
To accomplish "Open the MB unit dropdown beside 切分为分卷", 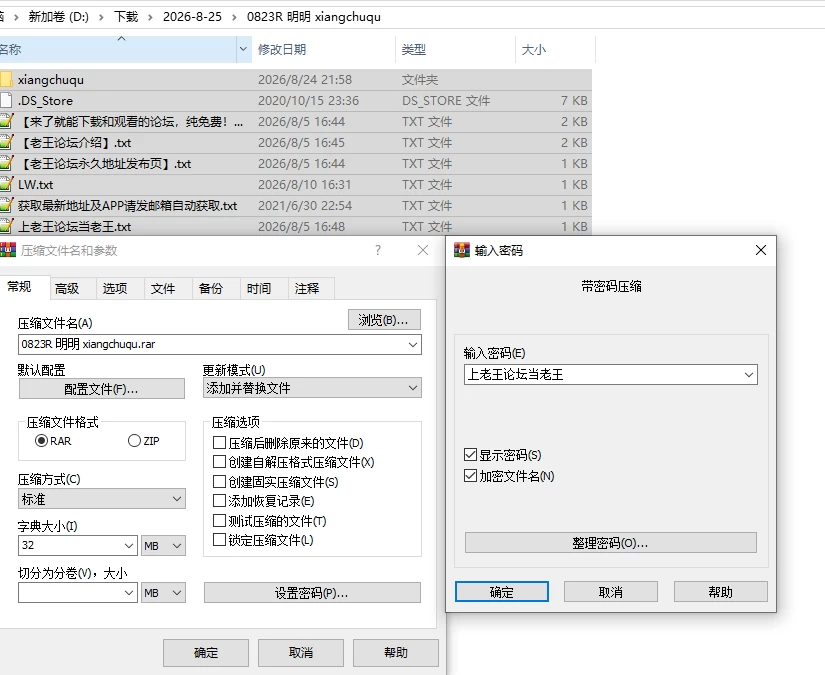I will click(x=163, y=593).
